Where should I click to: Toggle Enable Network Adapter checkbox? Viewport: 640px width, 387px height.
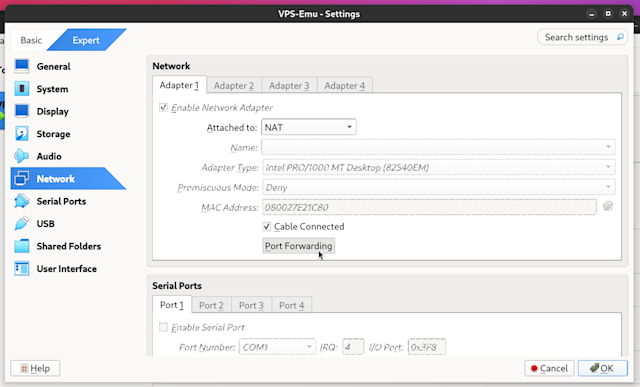coord(163,107)
